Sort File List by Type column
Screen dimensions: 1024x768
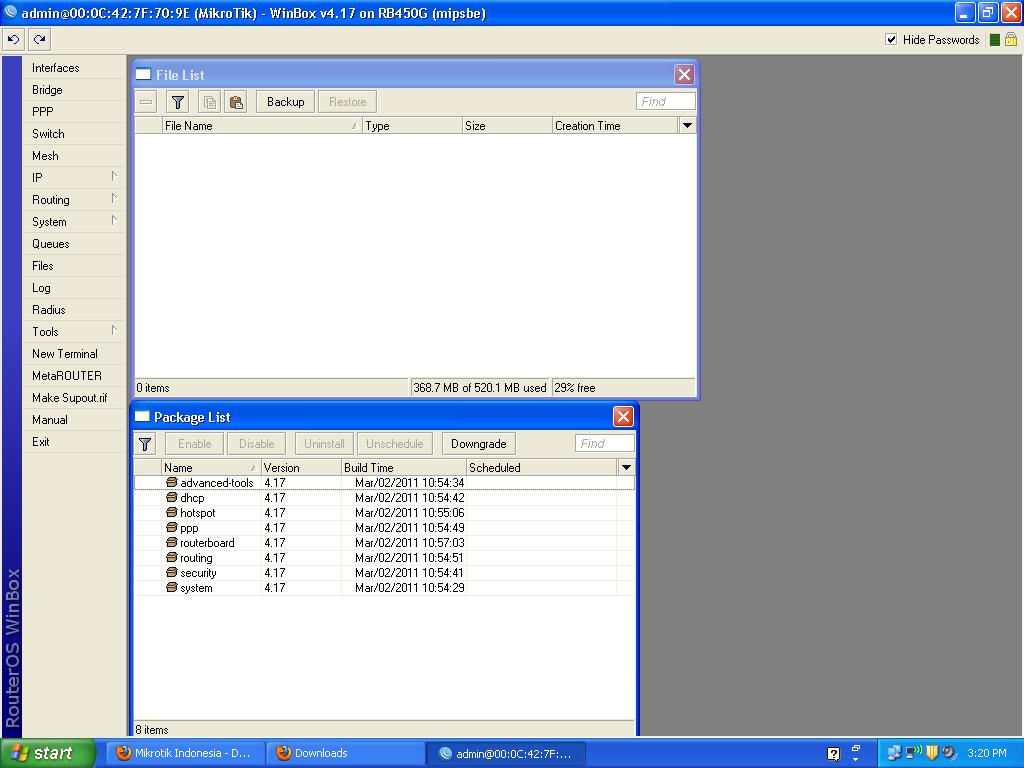pyautogui.click(x=412, y=126)
